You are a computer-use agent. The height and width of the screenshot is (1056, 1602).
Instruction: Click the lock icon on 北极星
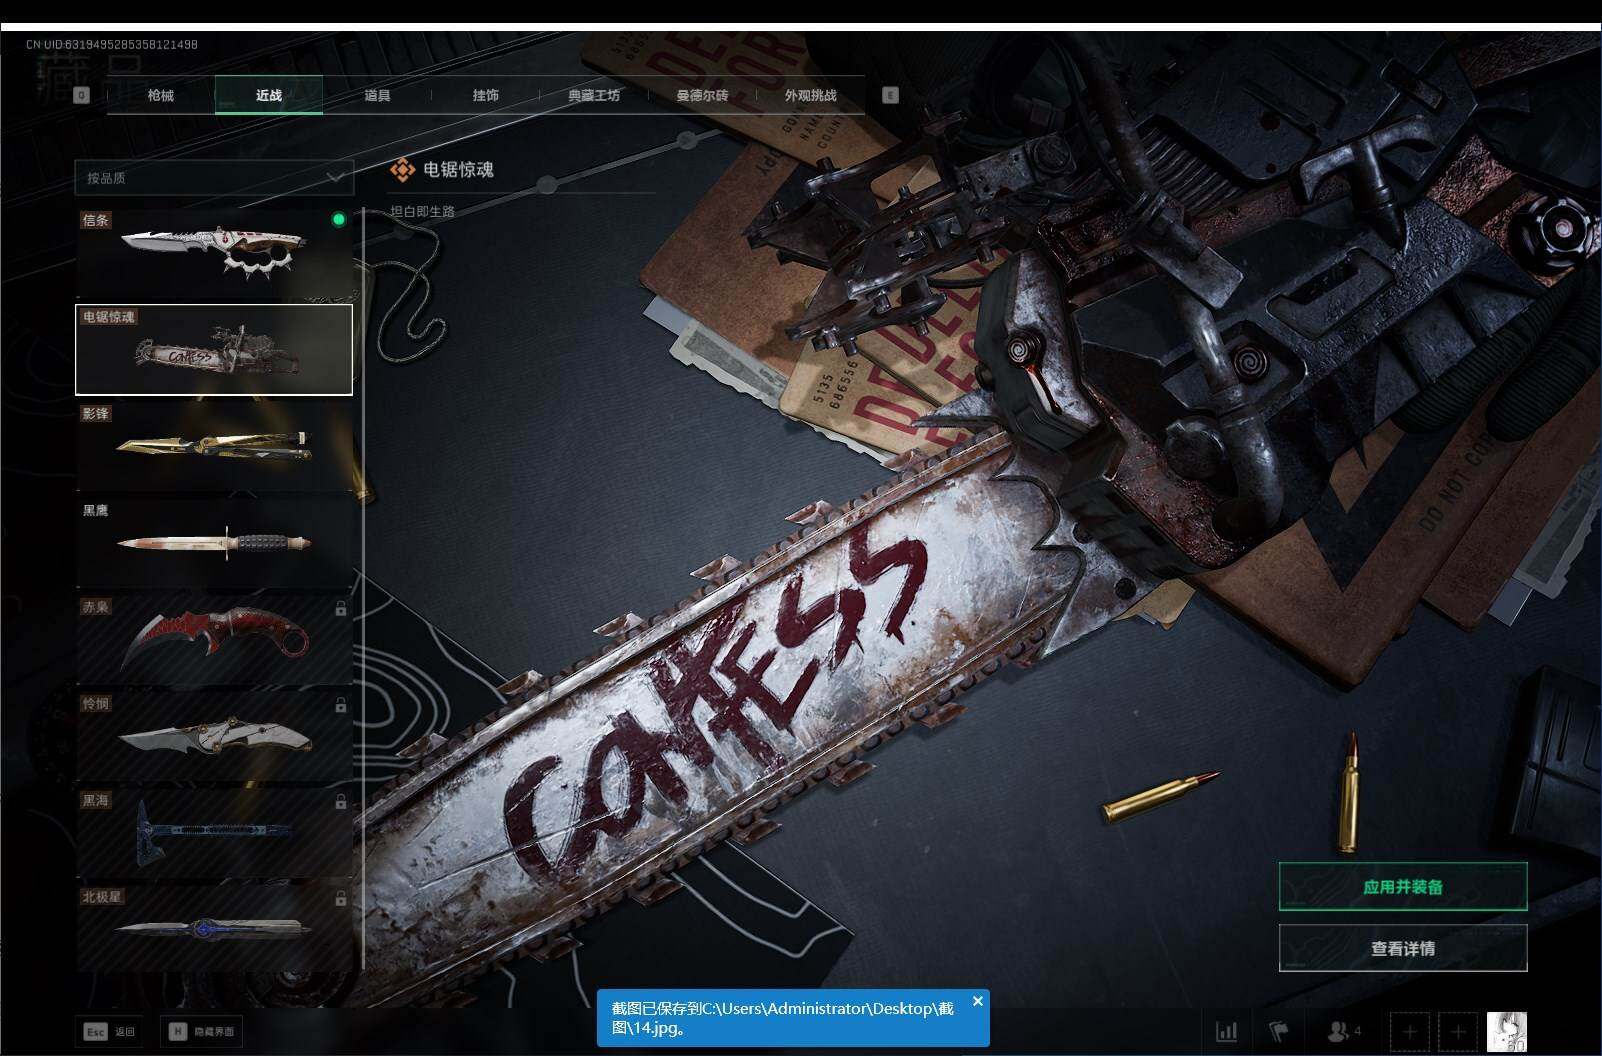(x=341, y=899)
